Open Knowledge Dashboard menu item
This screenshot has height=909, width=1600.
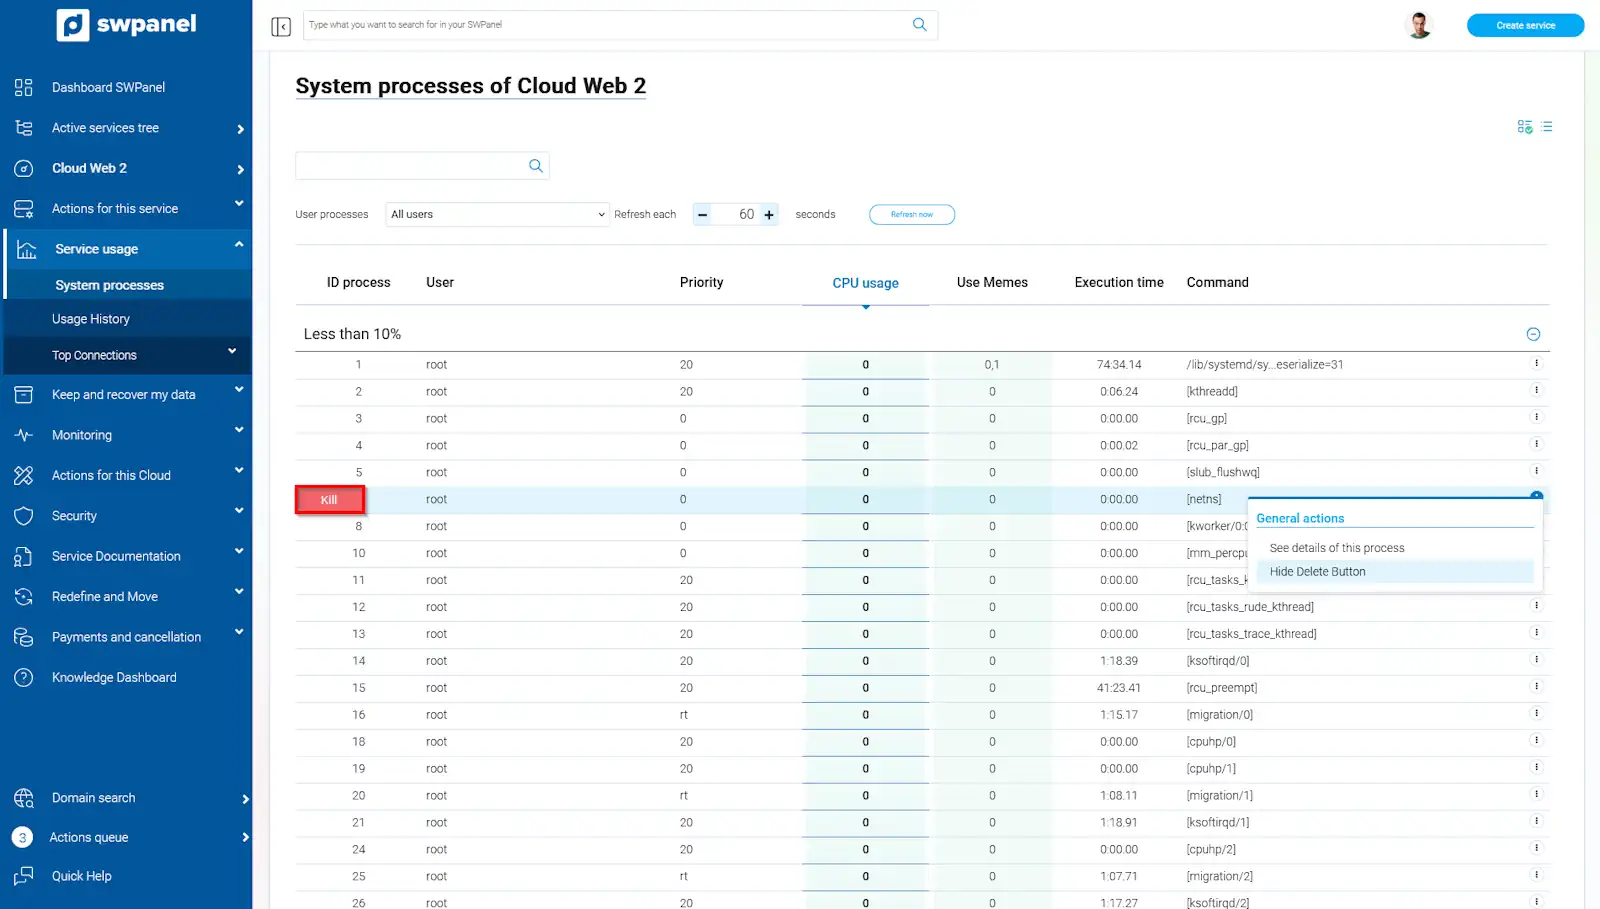(x=114, y=677)
